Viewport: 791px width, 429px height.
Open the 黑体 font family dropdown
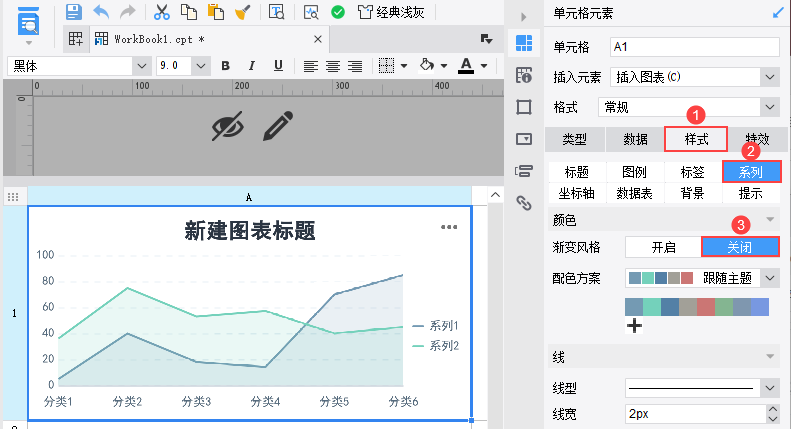(142, 66)
